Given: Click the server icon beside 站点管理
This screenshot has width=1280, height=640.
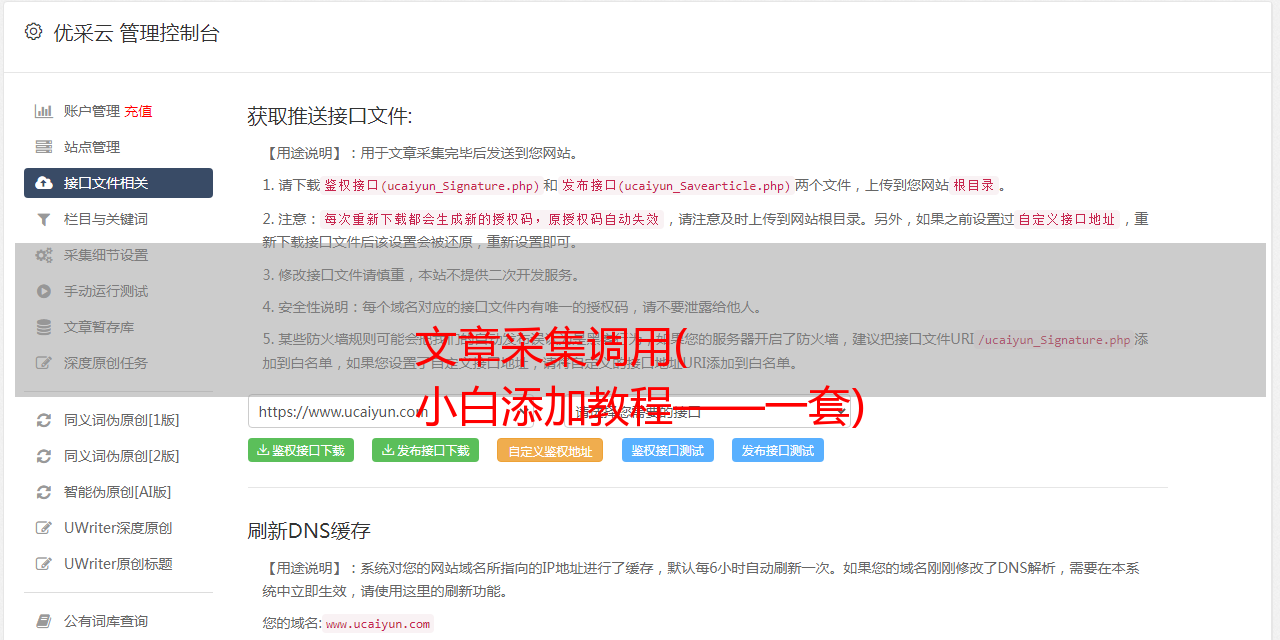Looking at the screenshot, I should coord(44,147).
